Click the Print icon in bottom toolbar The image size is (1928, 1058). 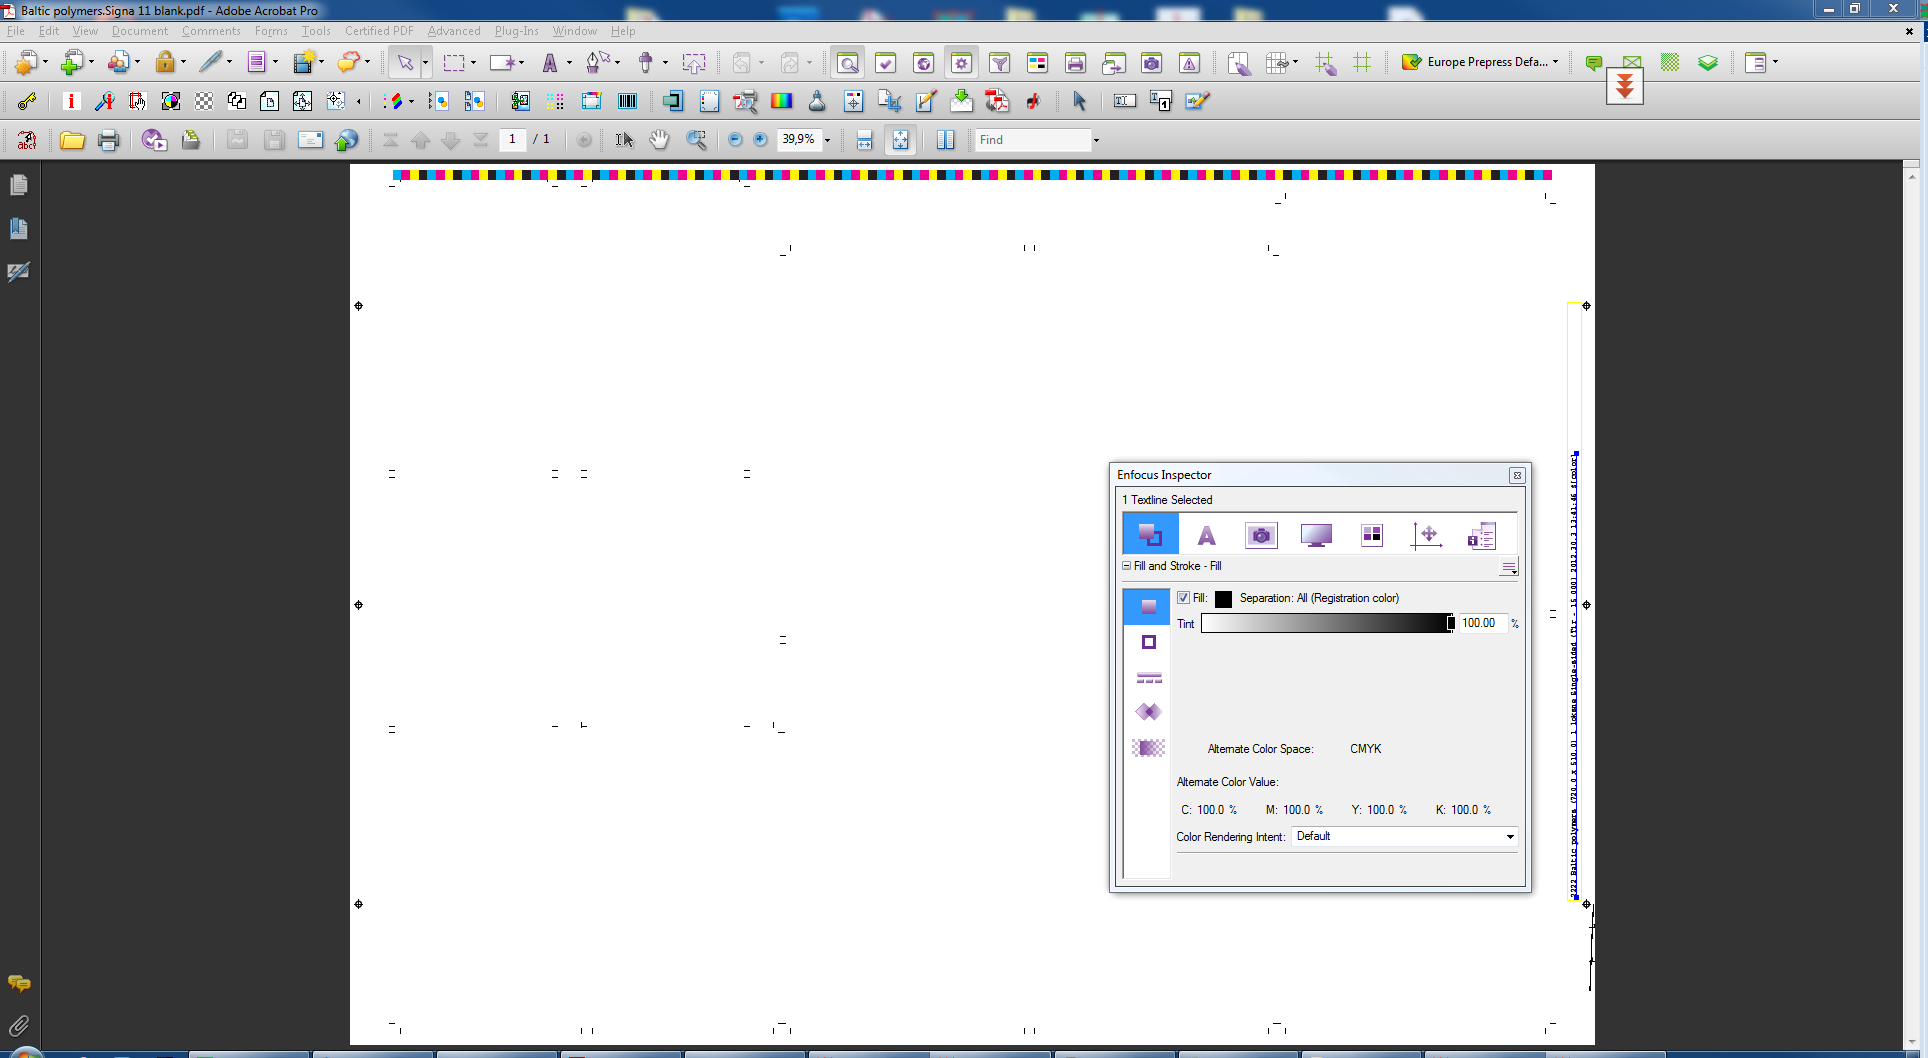[109, 140]
